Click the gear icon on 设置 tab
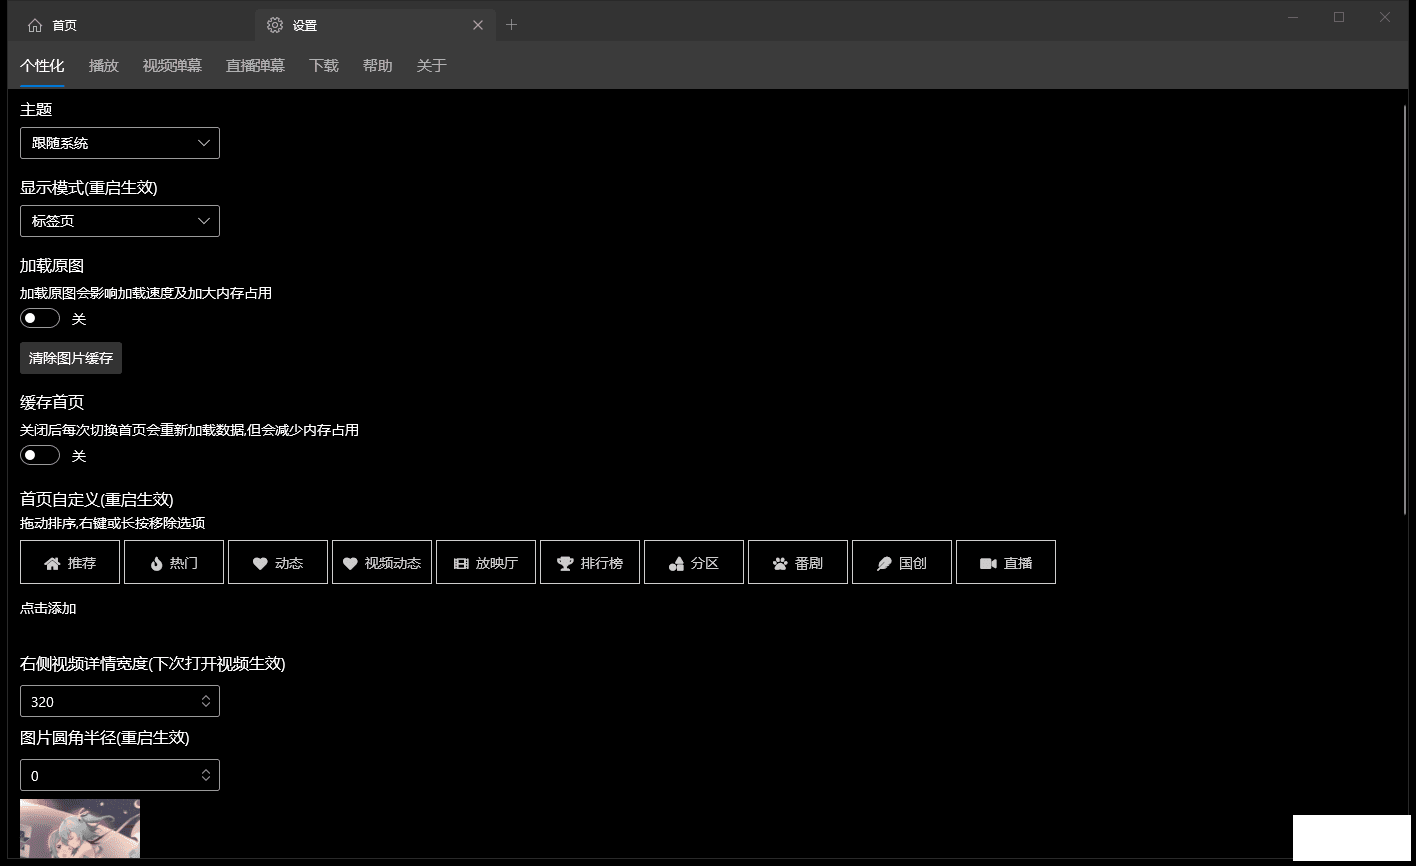 click(275, 25)
